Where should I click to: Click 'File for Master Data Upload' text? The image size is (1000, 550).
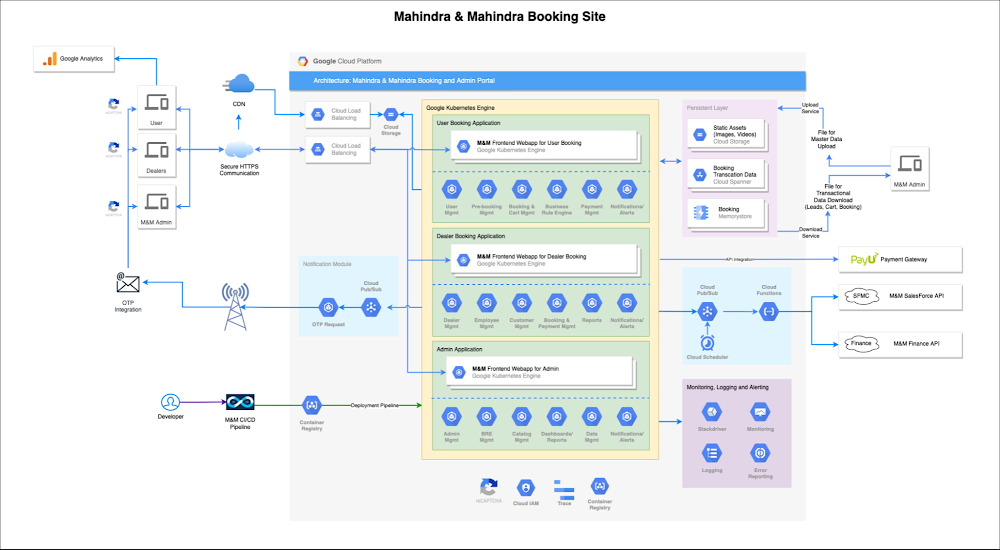coord(827,139)
